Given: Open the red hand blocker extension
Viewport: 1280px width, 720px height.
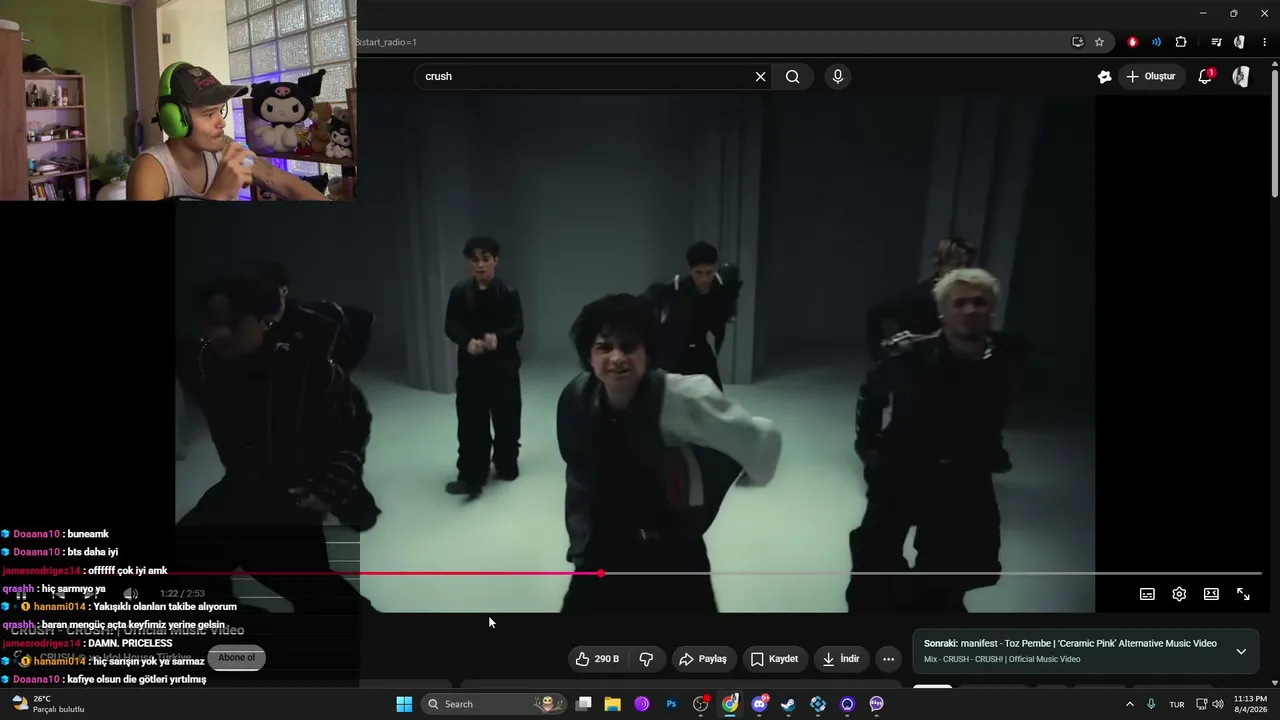Looking at the screenshot, I should [1132, 42].
